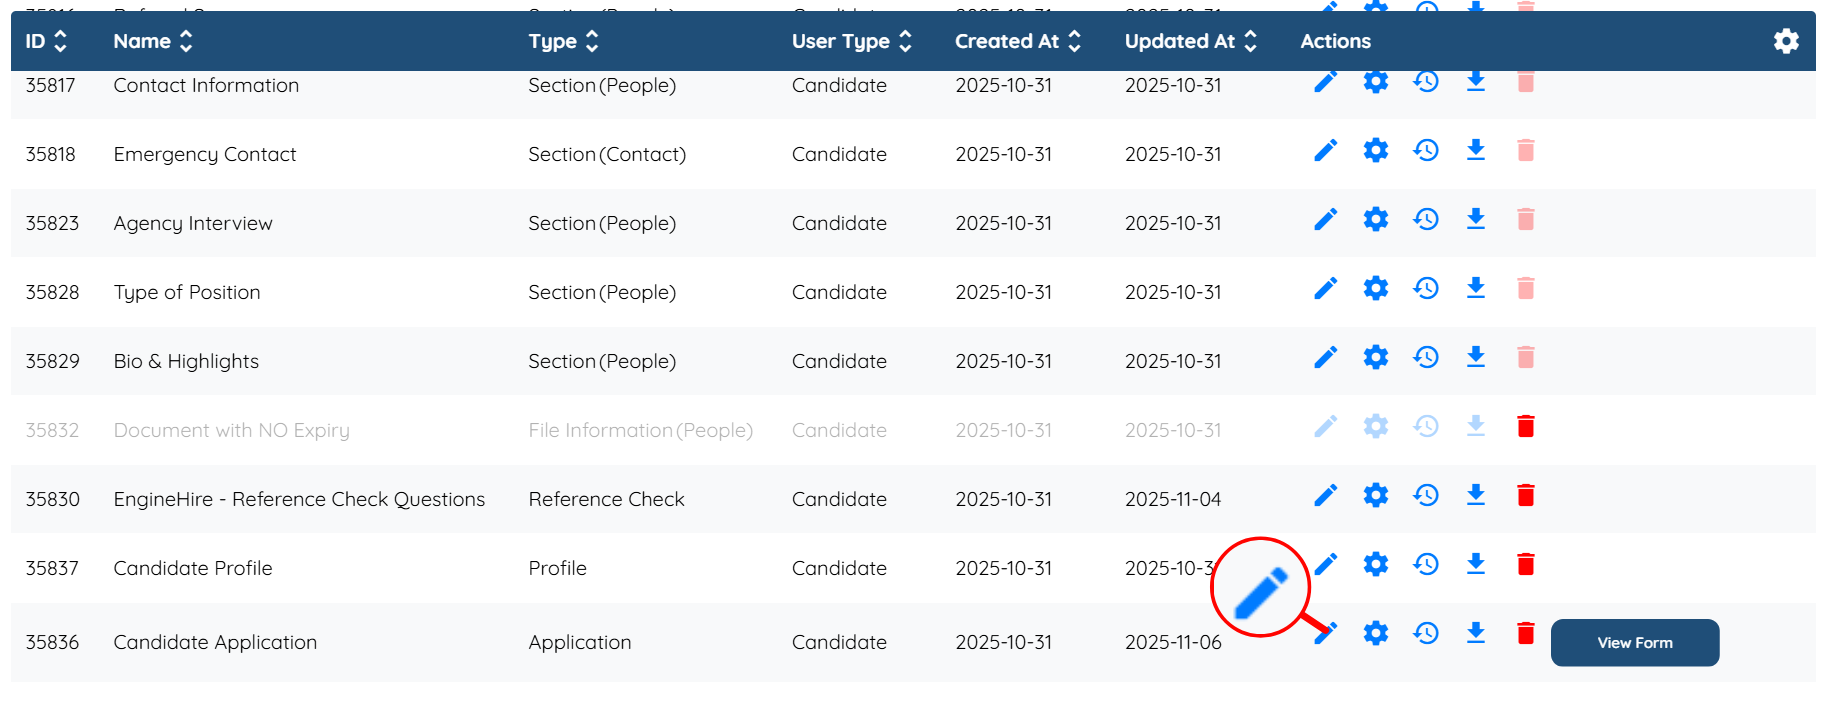
Task: Edit the Candidate Profile form
Action: (x=1327, y=564)
